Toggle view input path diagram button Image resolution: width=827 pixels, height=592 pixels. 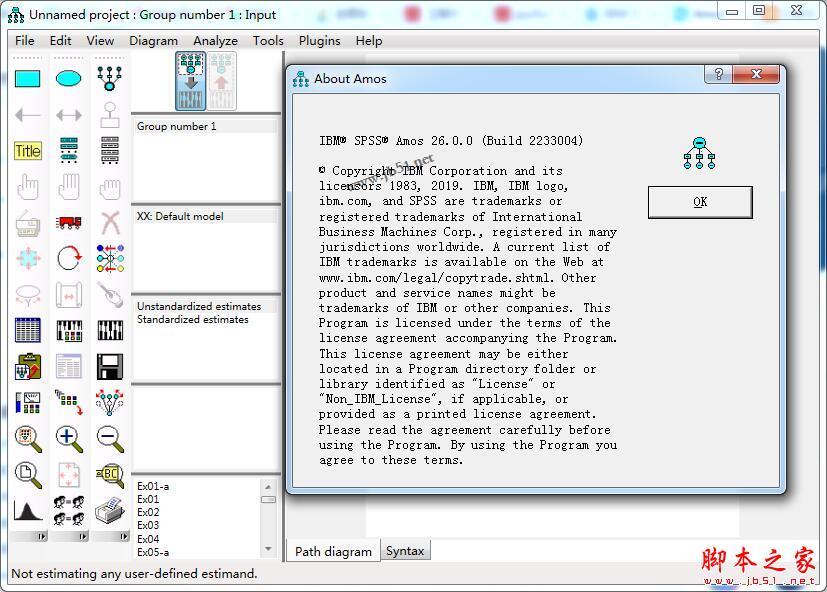pyautogui.click(x=190, y=81)
